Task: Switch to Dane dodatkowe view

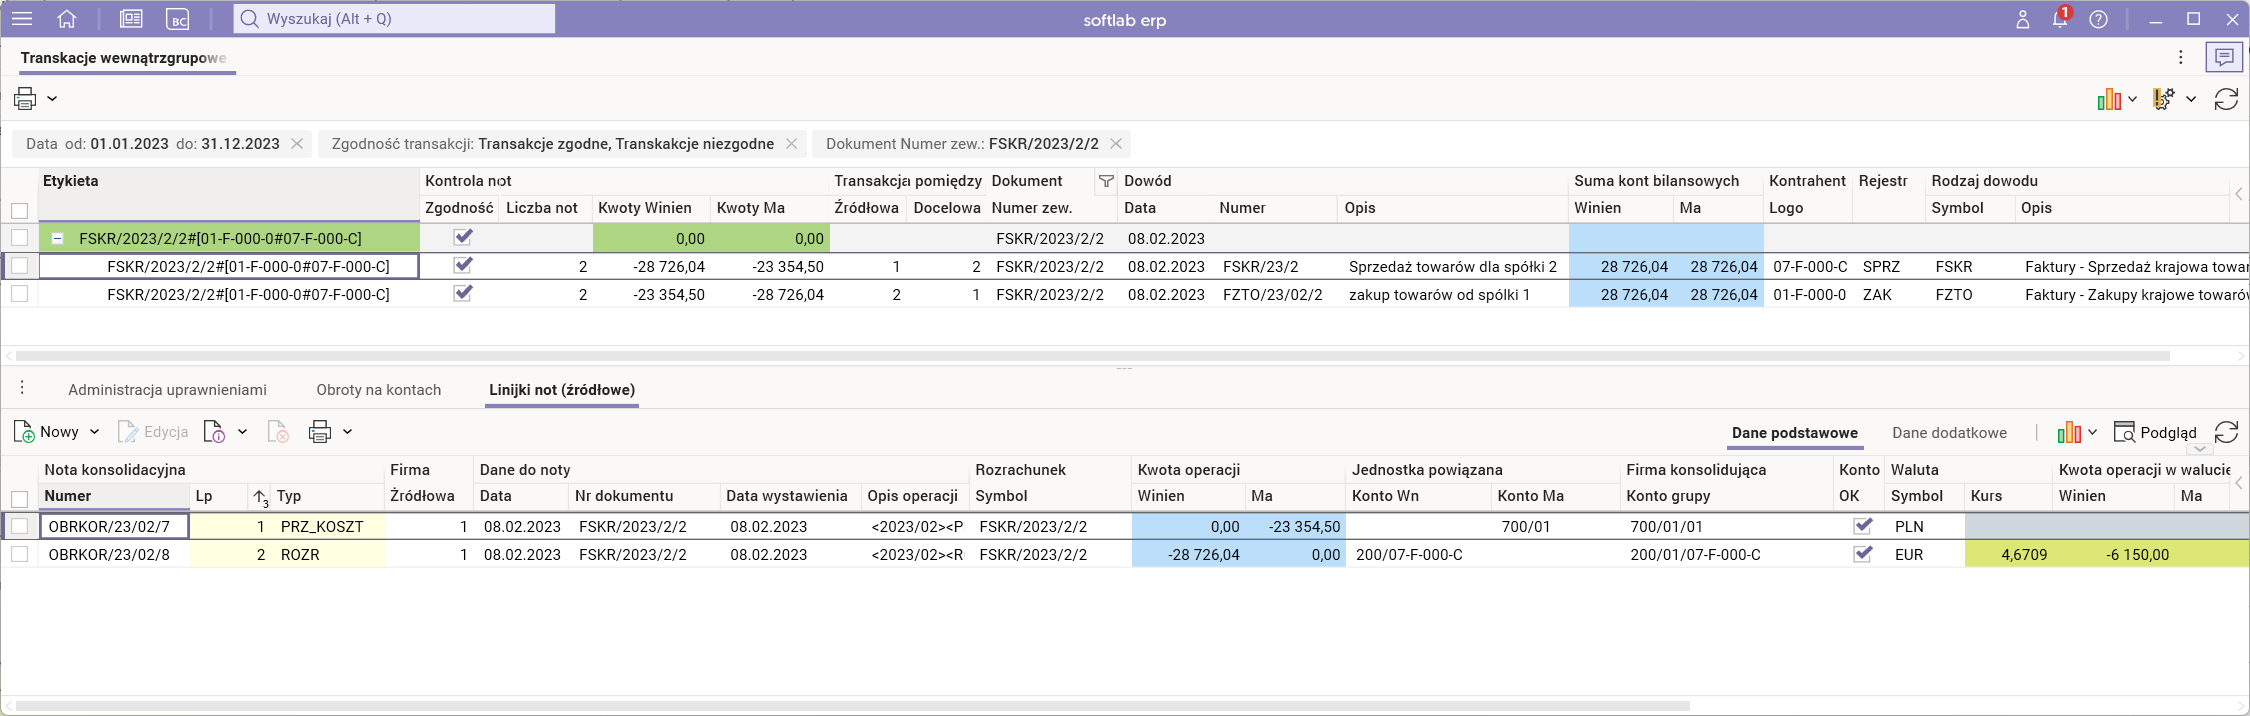Action: pos(1949,432)
